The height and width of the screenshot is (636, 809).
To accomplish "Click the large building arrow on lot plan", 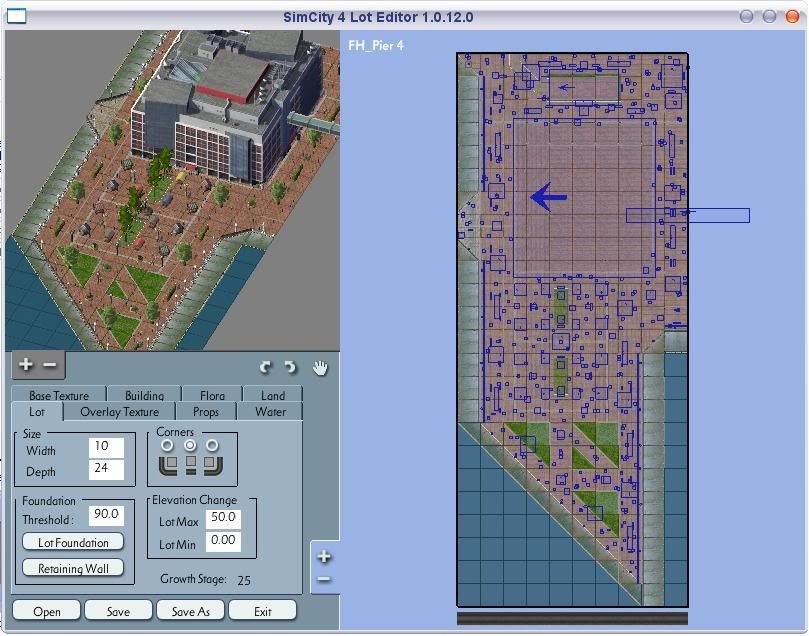I will pos(548,197).
